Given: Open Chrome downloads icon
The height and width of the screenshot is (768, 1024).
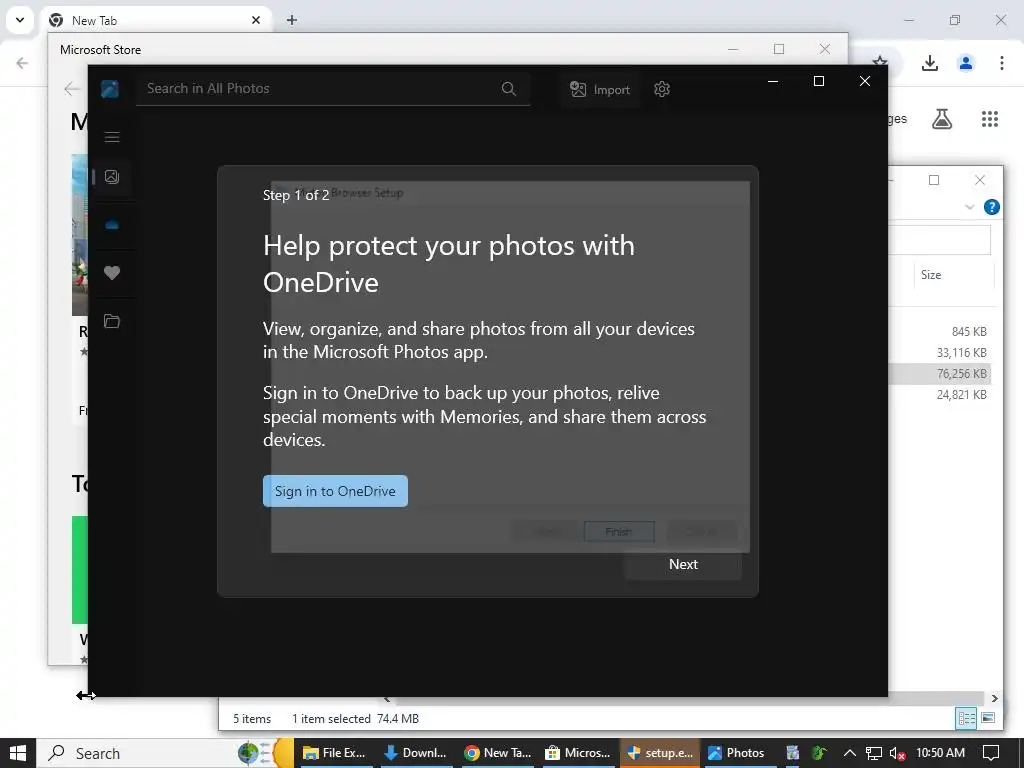Looking at the screenshot, I should coord(929,63).
